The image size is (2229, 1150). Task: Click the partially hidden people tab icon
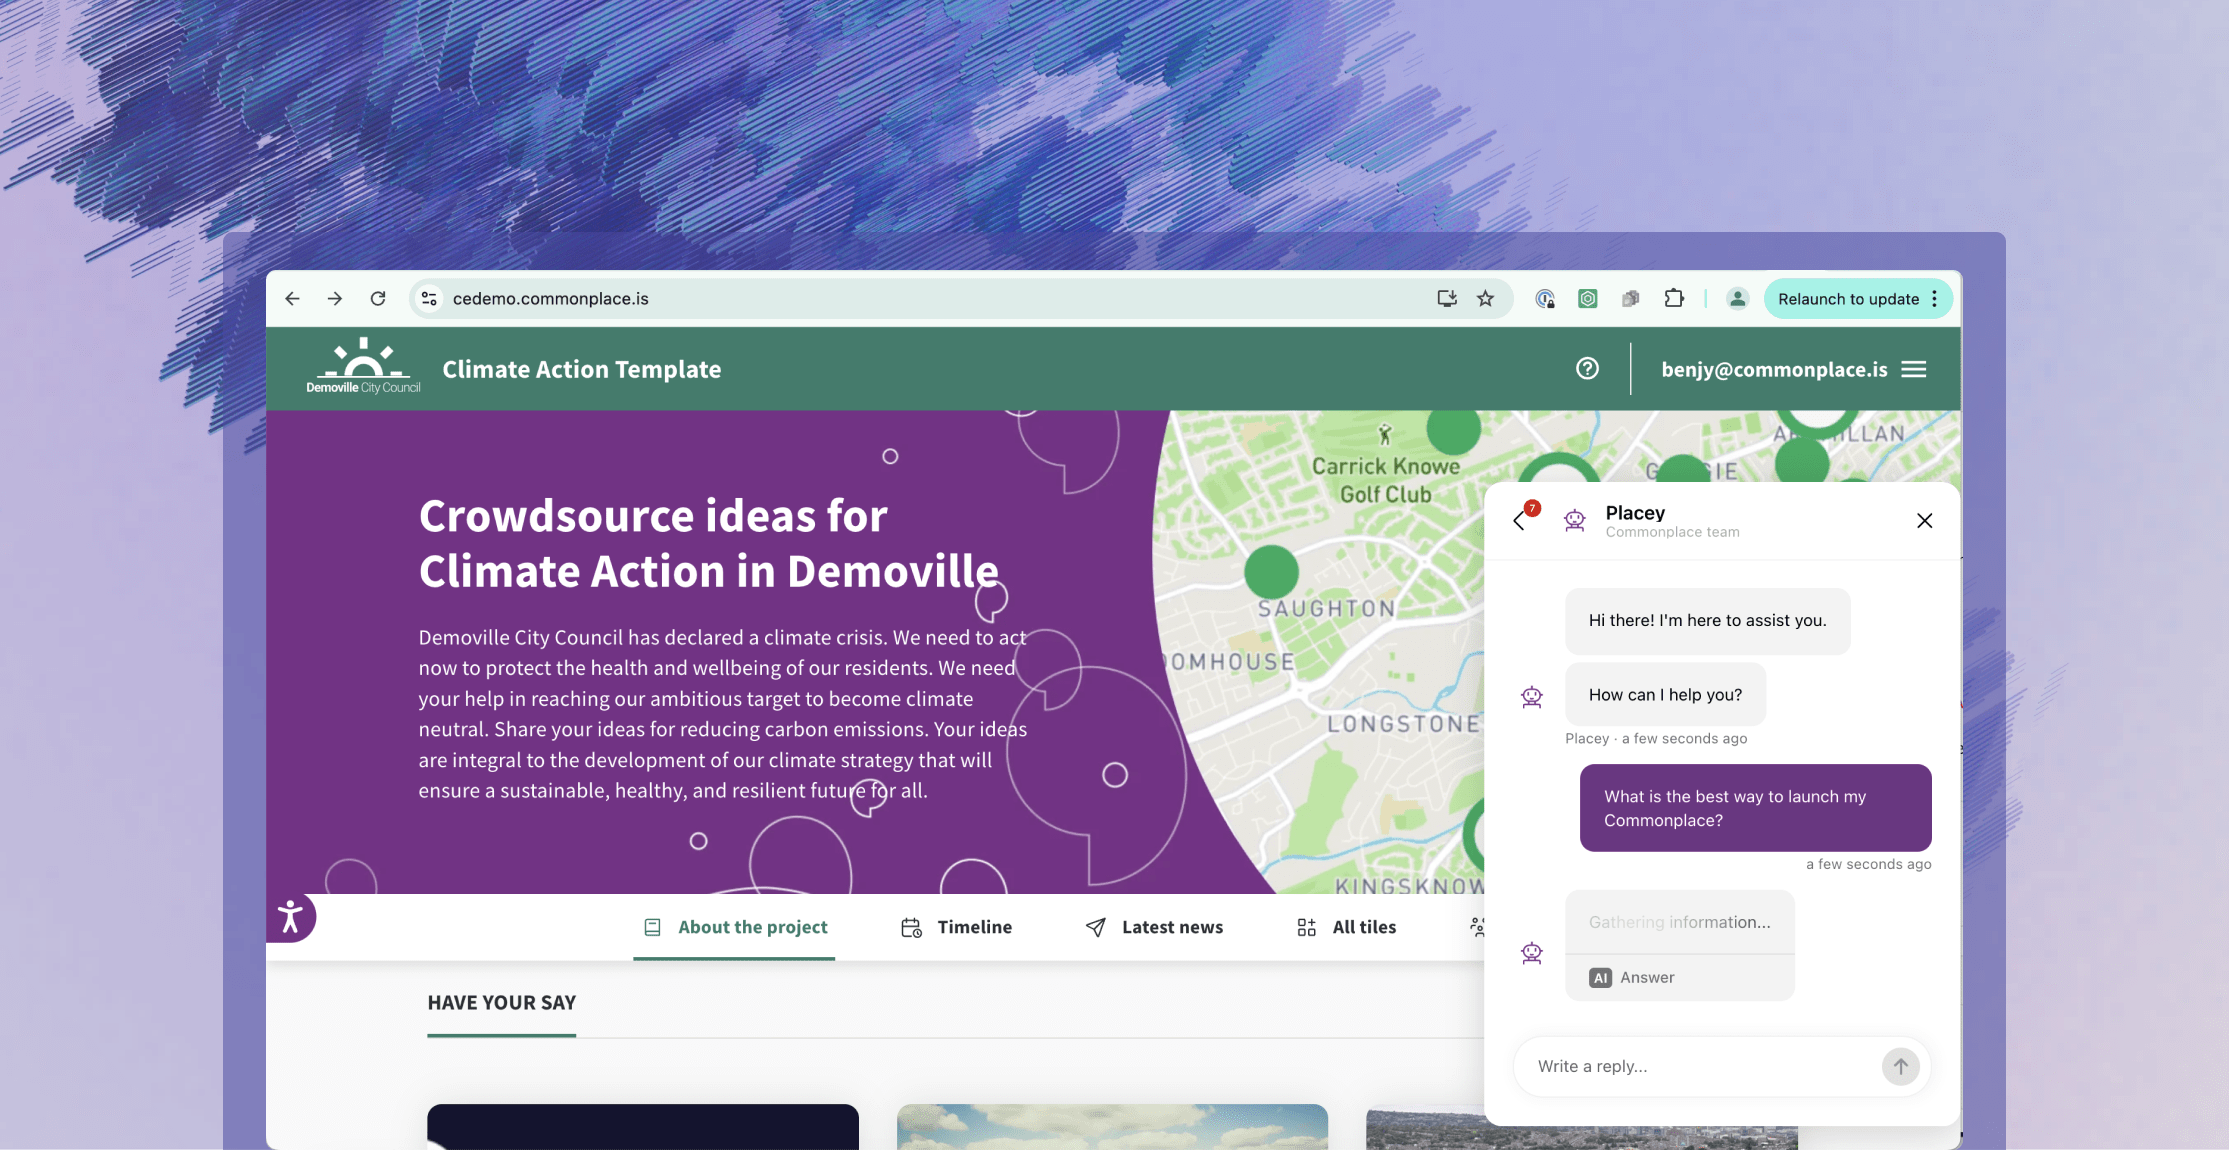[x=1477, y=927]
